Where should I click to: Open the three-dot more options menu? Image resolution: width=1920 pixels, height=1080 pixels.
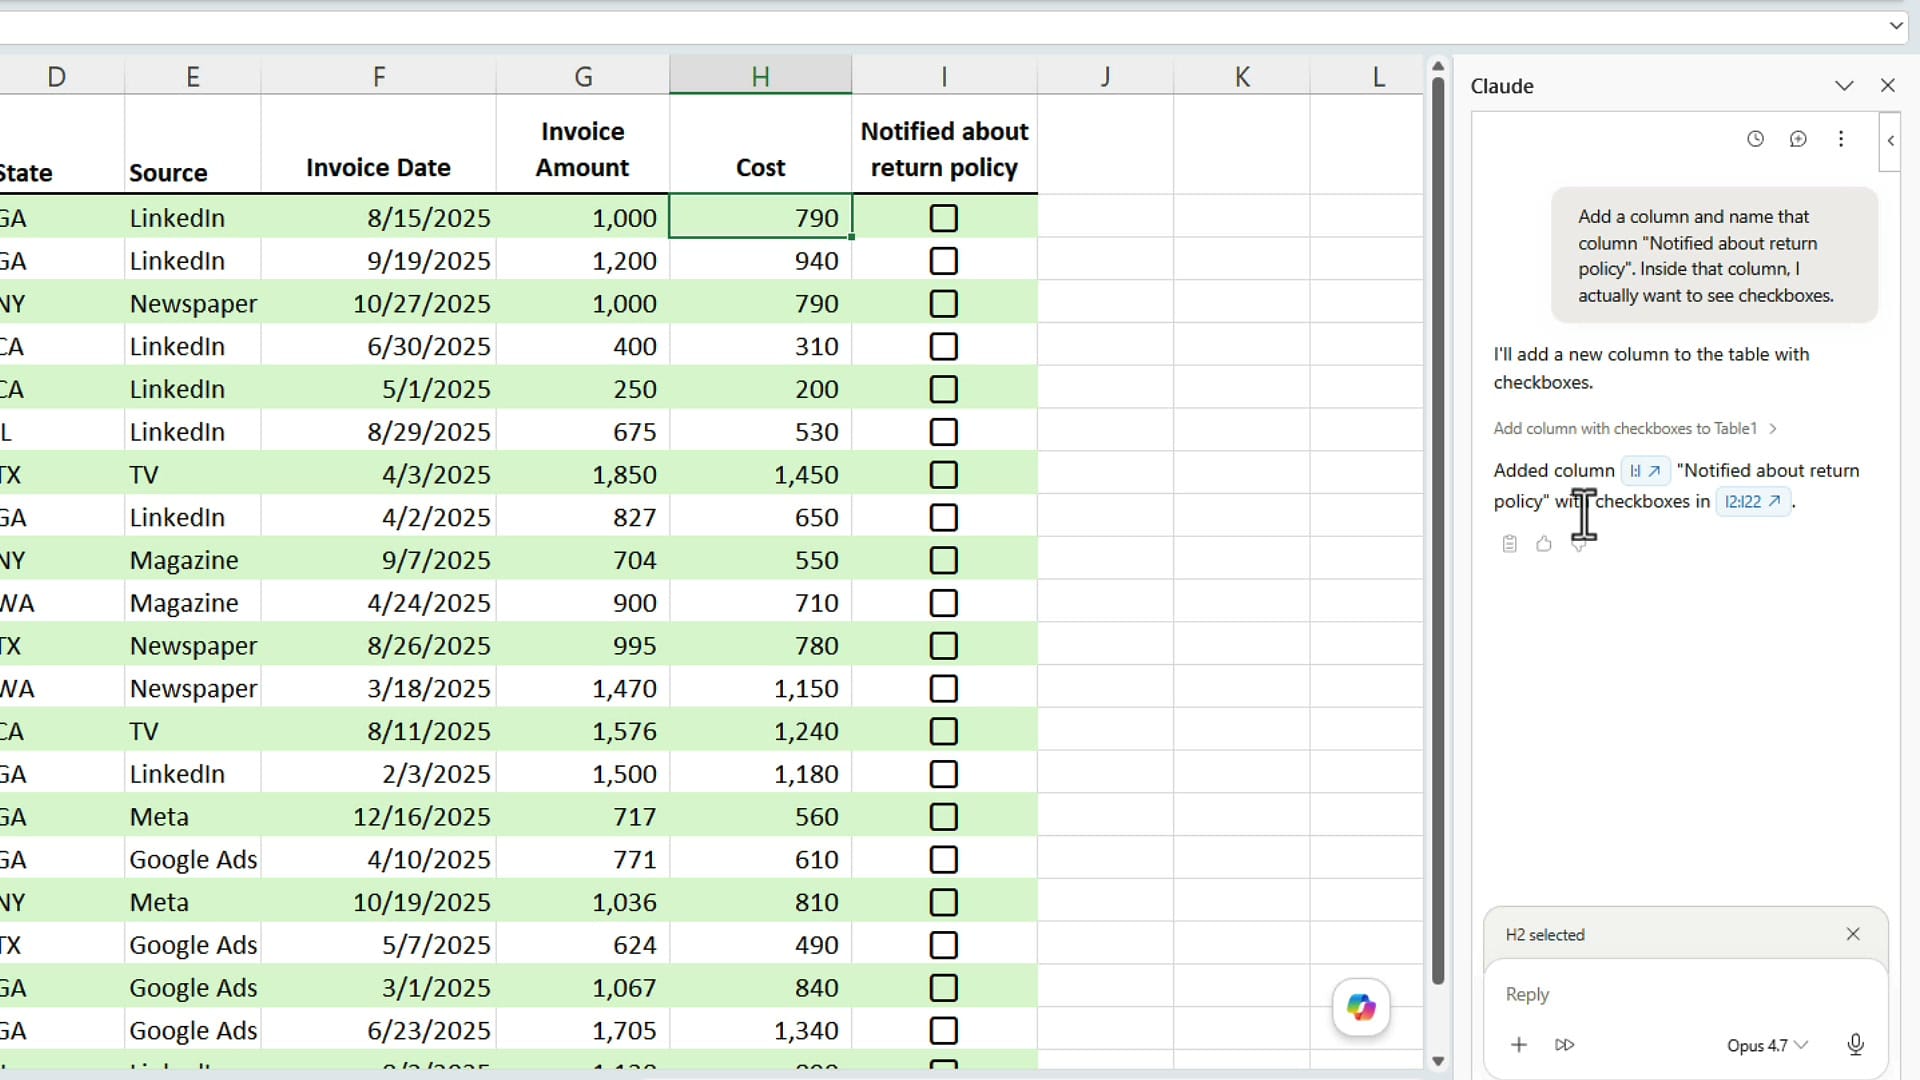1841,139
